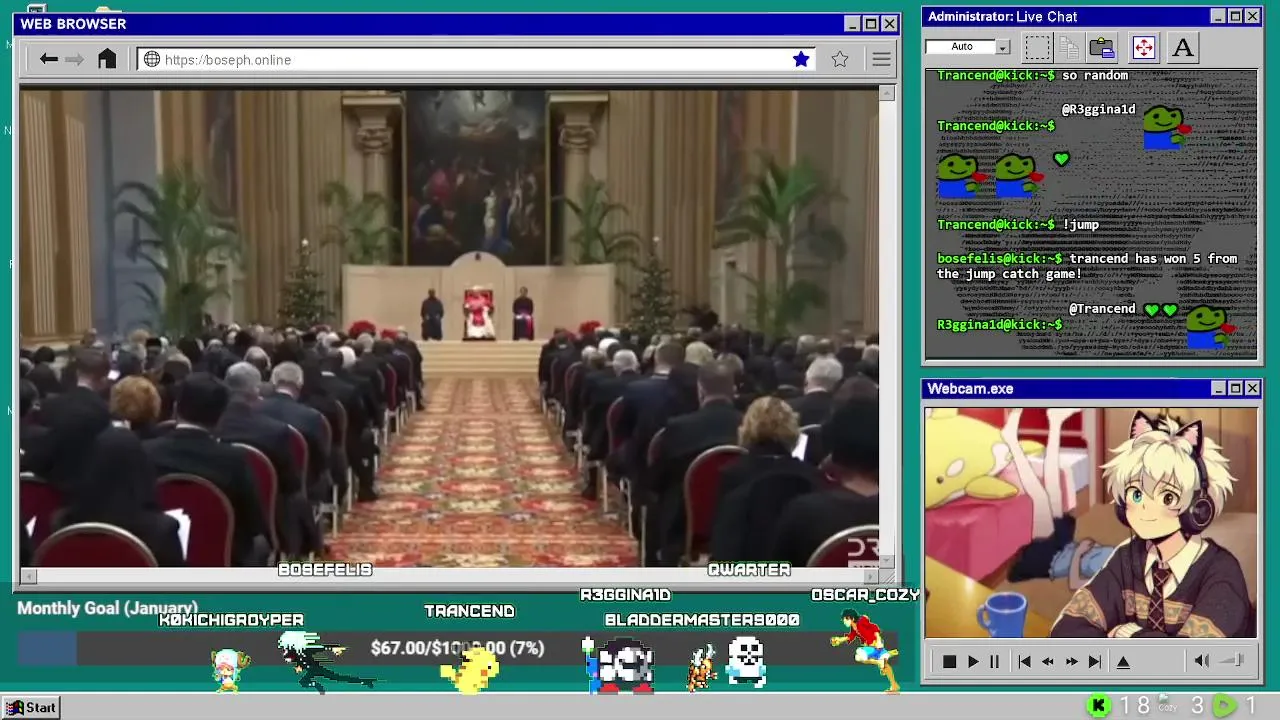The width and height of the screenshot is (1280, 720).
Task: Stop playback in Webcam.exe
Action: coord(949,661)
